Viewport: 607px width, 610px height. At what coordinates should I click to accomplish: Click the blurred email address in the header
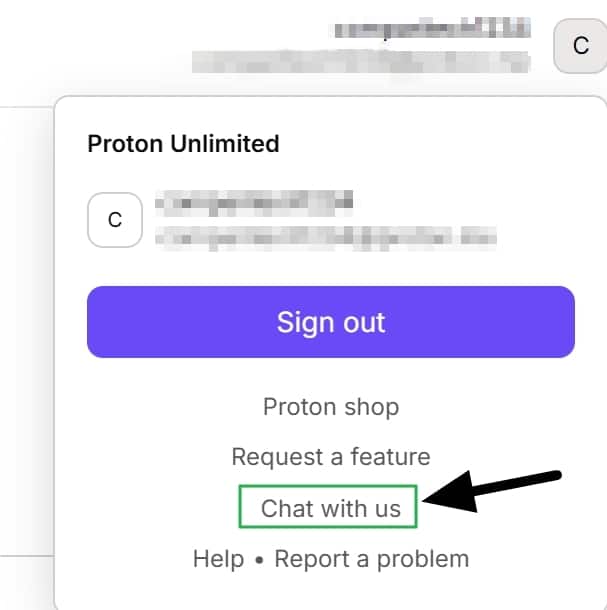[x=361, y=61]
